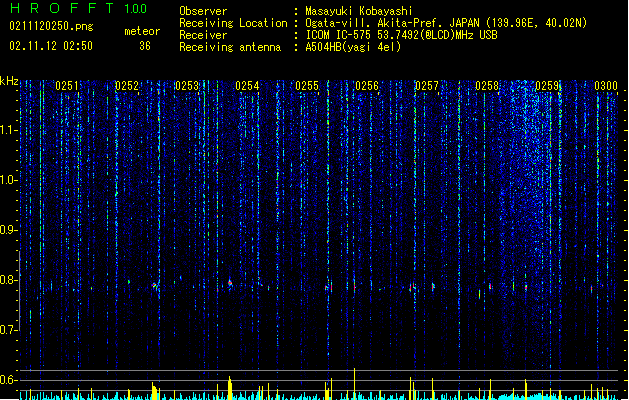Click the 0256 time marker

367,86
